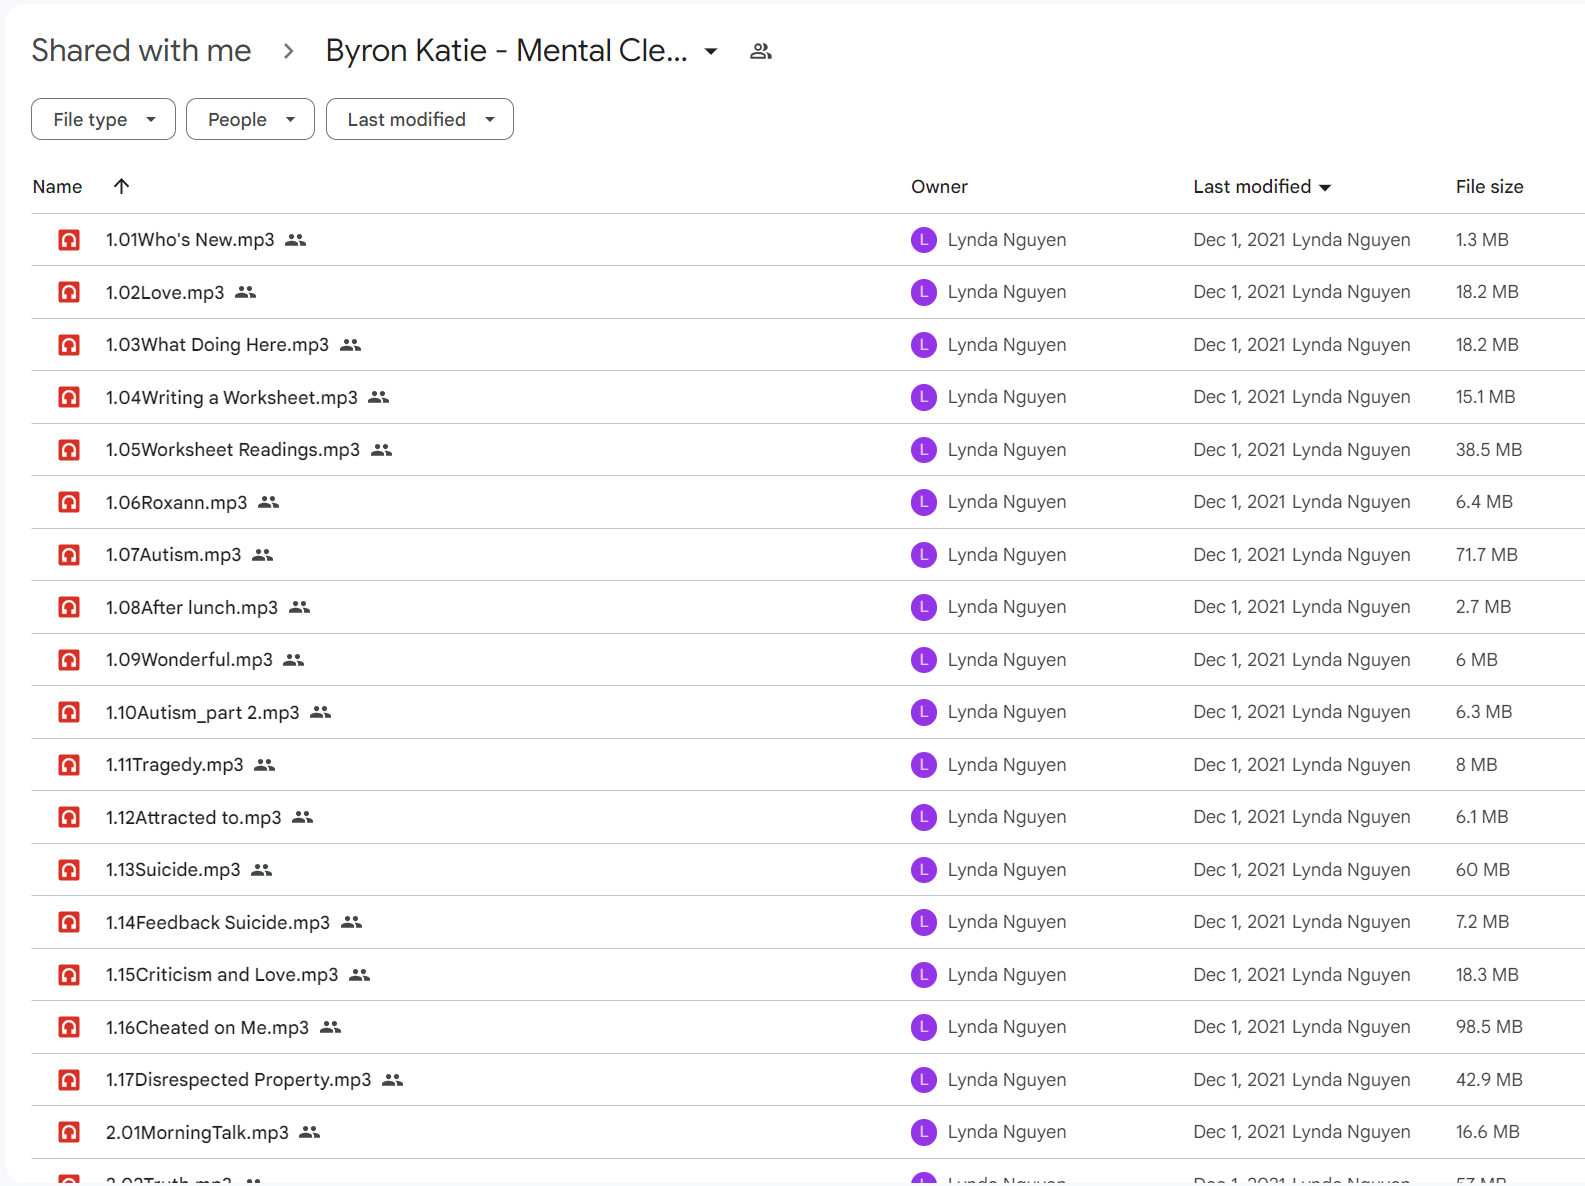The image size is (1585, 1186).
Task: Select file 1.12Attracted to.mp3
Action: [194, 817]
